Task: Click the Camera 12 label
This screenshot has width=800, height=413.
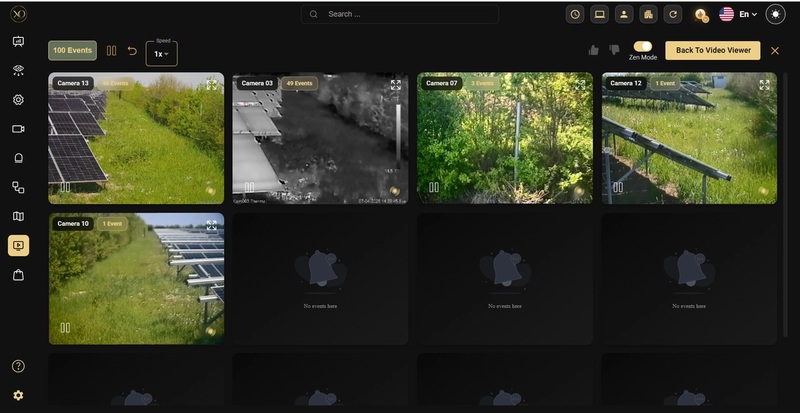Action: [626, 83]
